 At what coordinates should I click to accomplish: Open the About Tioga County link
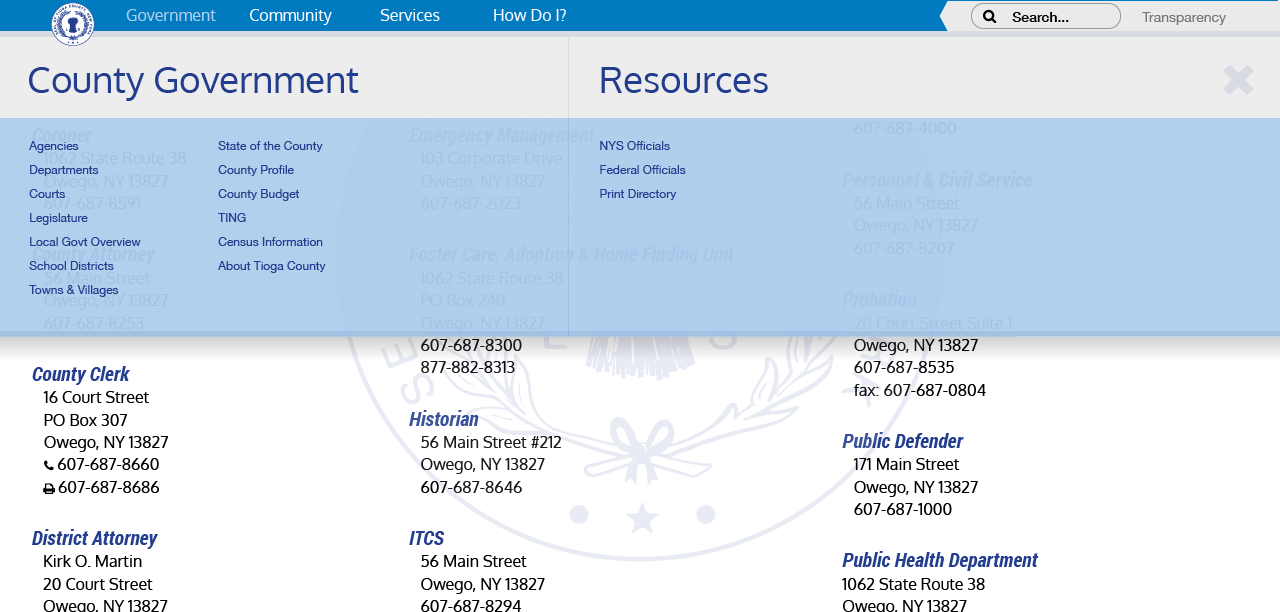(272, 266)
